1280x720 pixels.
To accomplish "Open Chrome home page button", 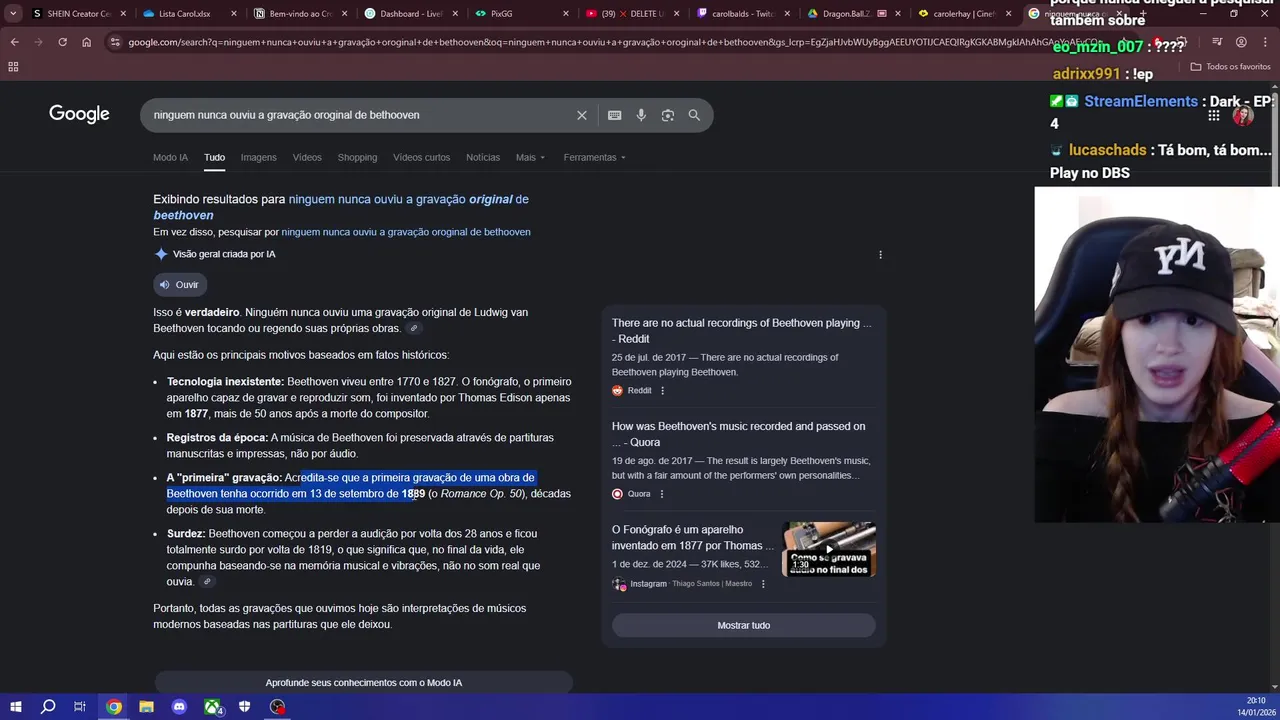I will tap(86, 42).
